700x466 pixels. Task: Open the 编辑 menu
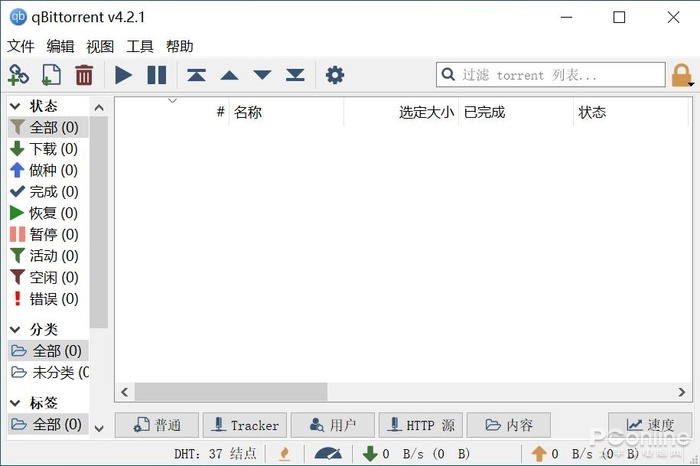click(60, 46)
